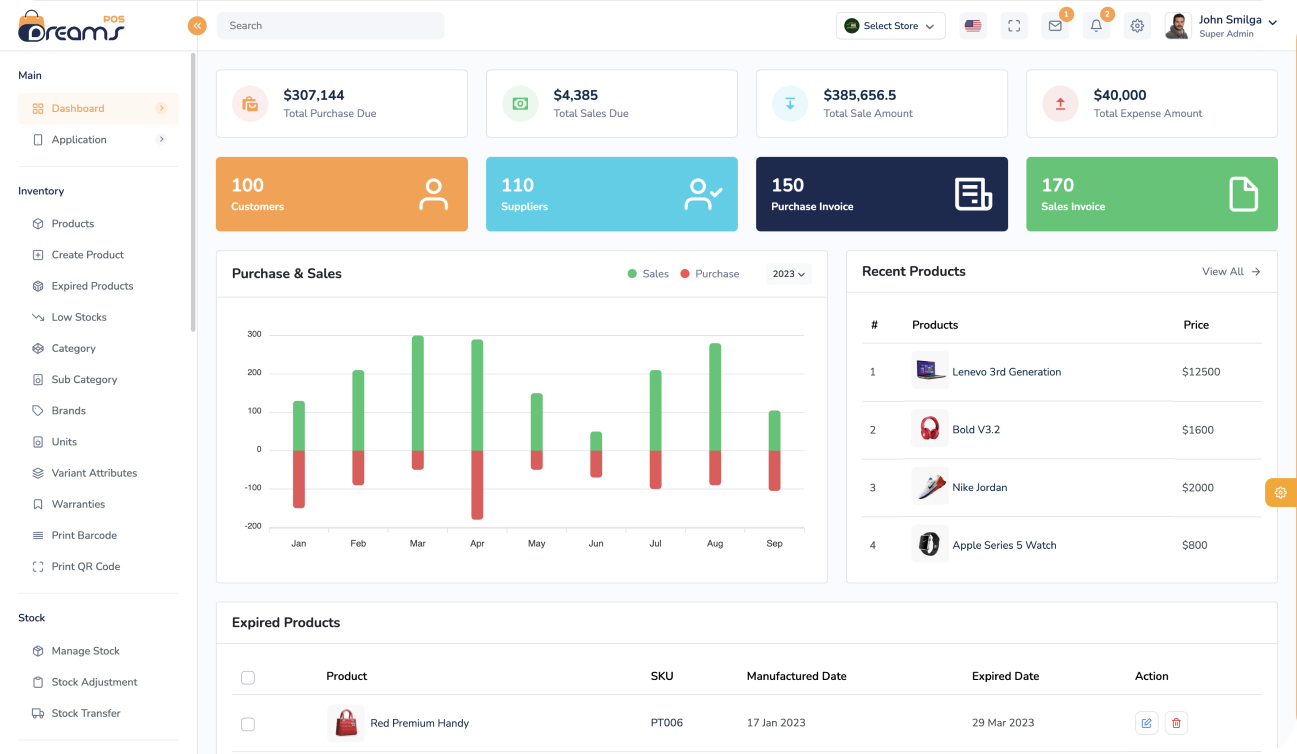Go to Print Barcode menu item
This screenshot has width=1297, height=754.
[x=84, y=535]
